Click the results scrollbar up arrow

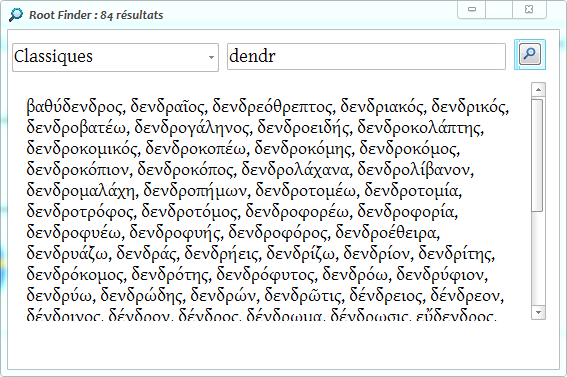(538, 89)
